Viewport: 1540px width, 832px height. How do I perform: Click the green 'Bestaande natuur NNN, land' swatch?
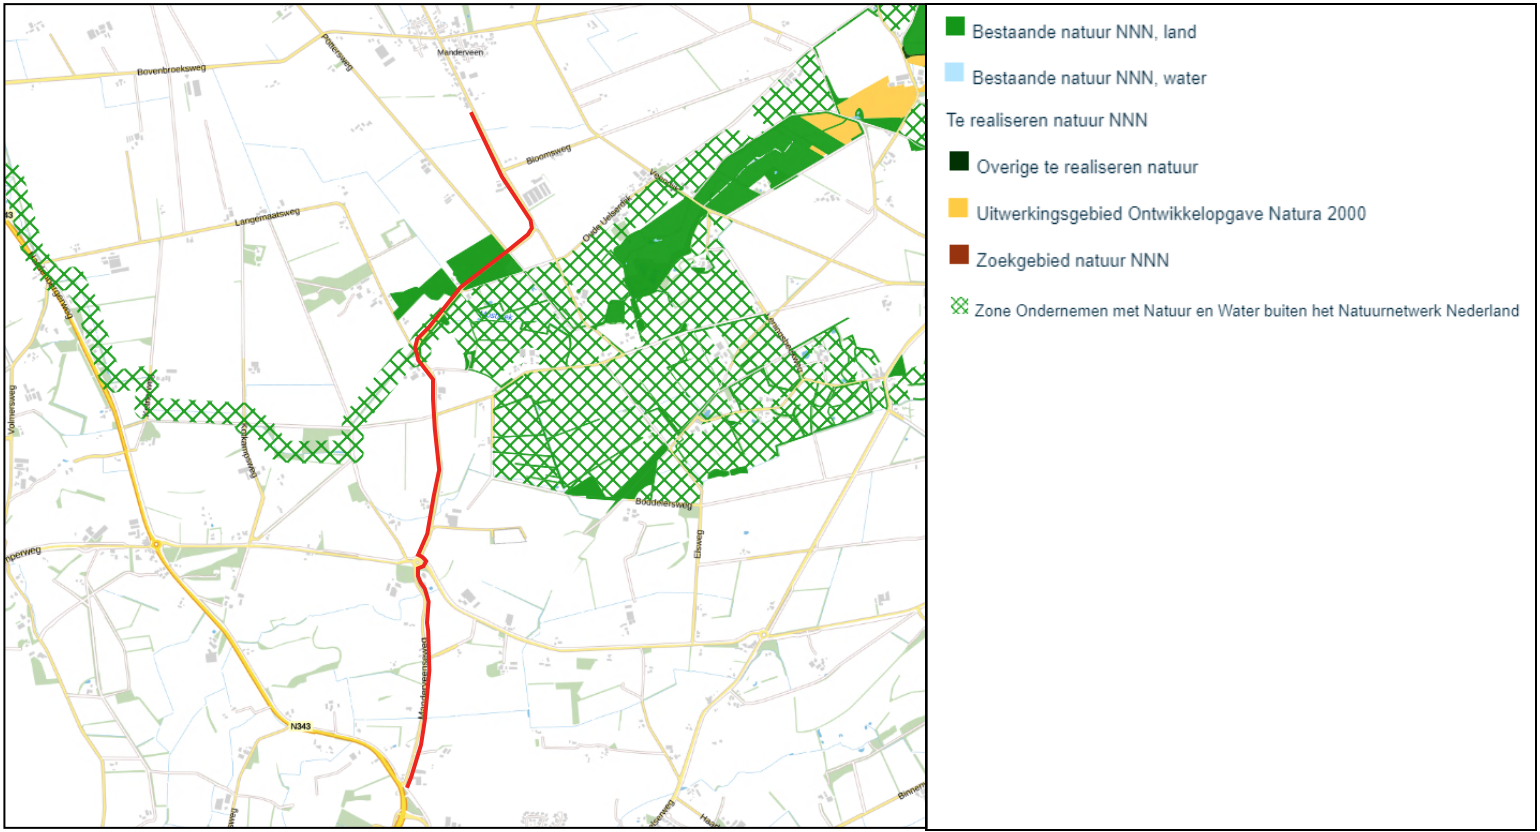click(956, 28)
